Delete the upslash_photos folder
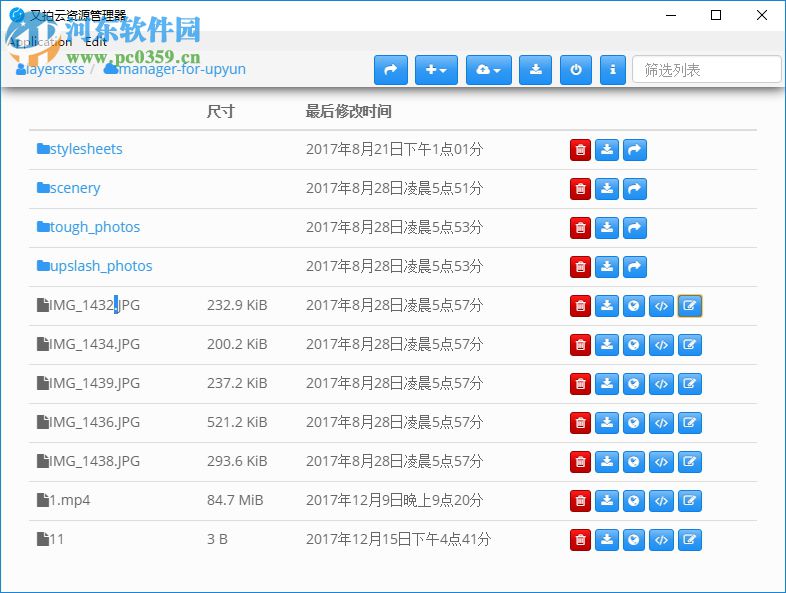 click(580, 267)
